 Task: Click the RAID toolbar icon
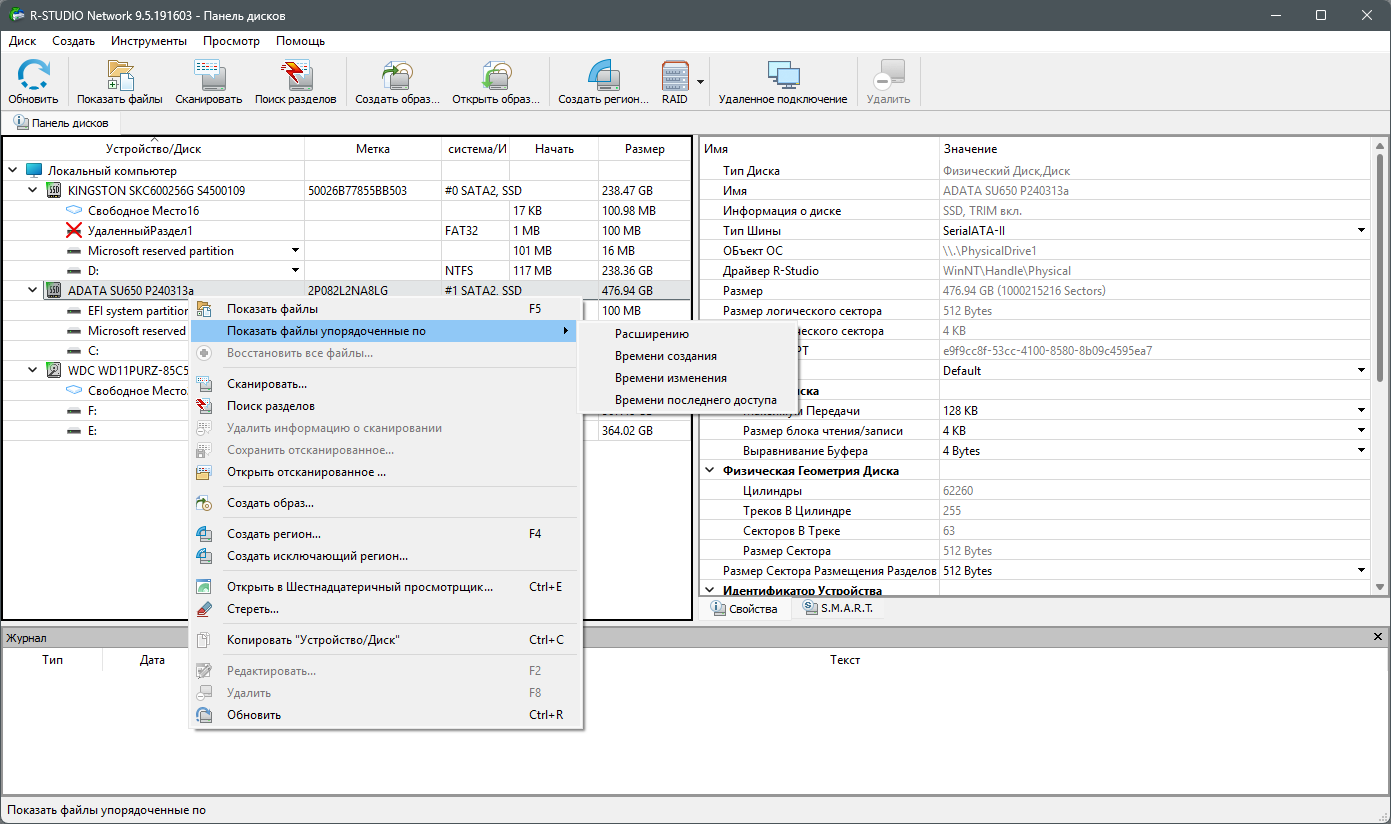coord(675,78)
